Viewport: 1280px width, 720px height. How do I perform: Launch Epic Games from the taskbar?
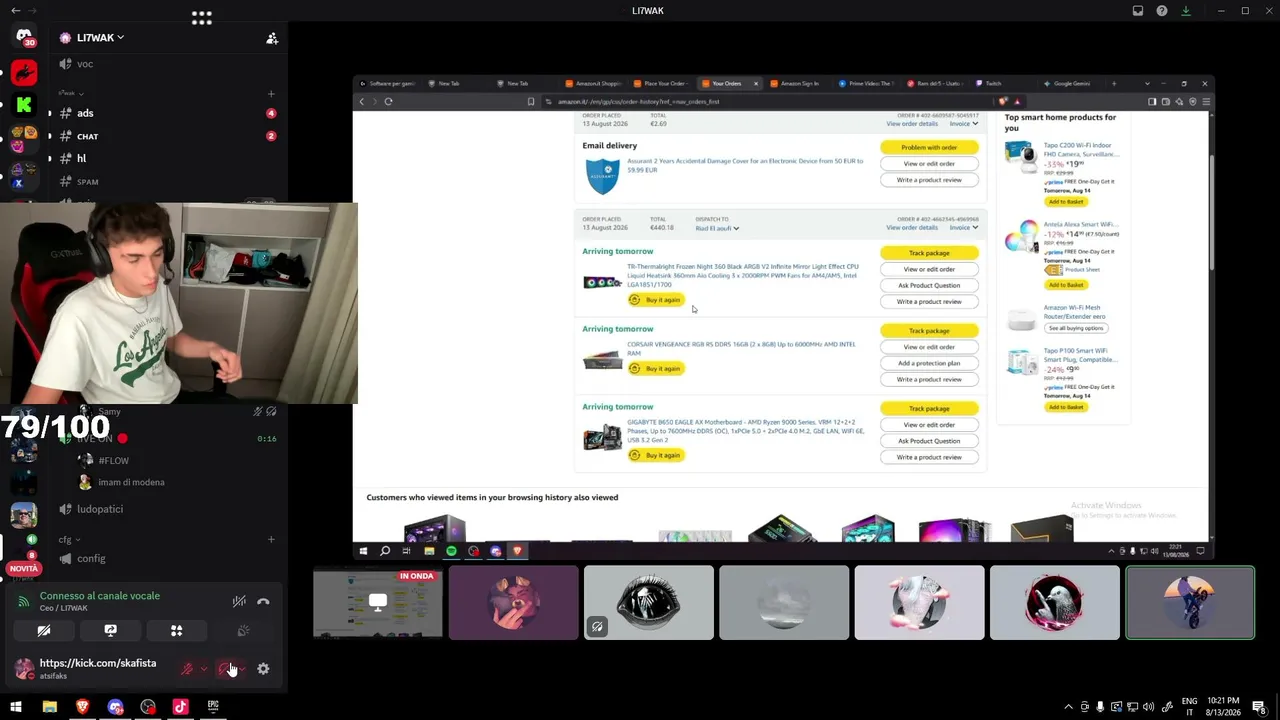[x=213, y=707]
